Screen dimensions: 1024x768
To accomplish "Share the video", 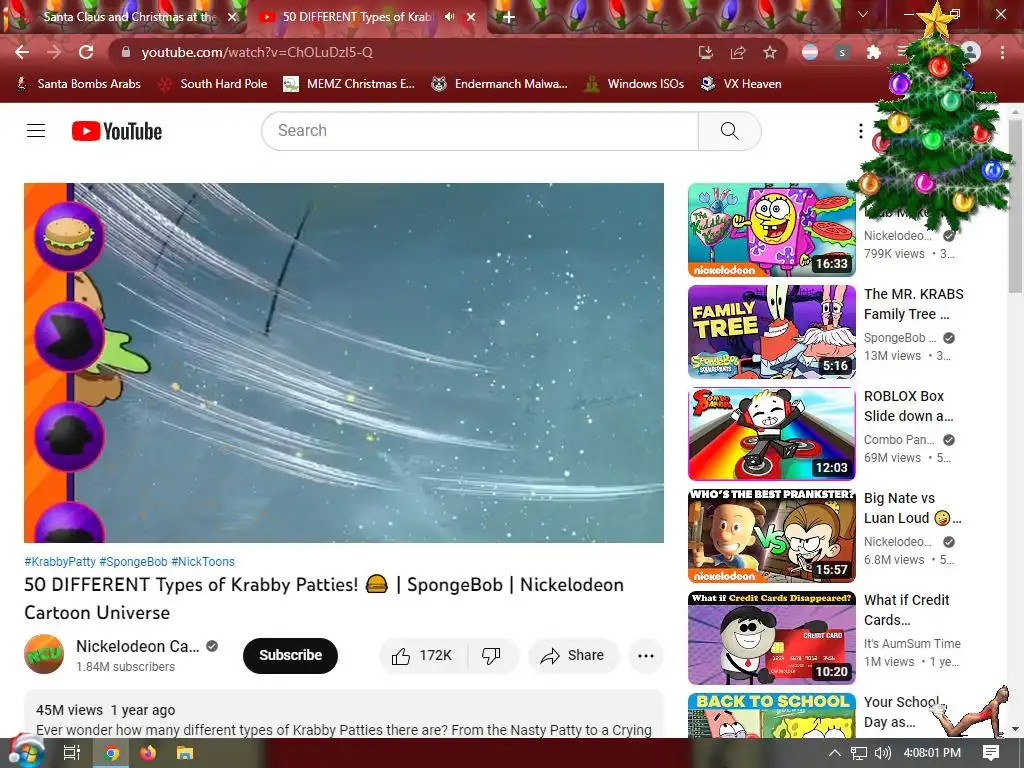I will tap(573, 656).
